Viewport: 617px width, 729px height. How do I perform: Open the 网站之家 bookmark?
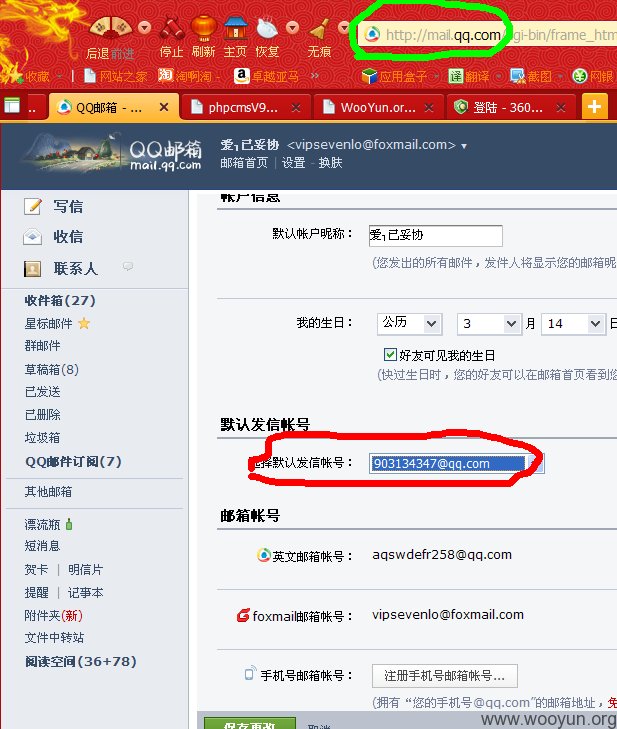[x=115, y=76]
